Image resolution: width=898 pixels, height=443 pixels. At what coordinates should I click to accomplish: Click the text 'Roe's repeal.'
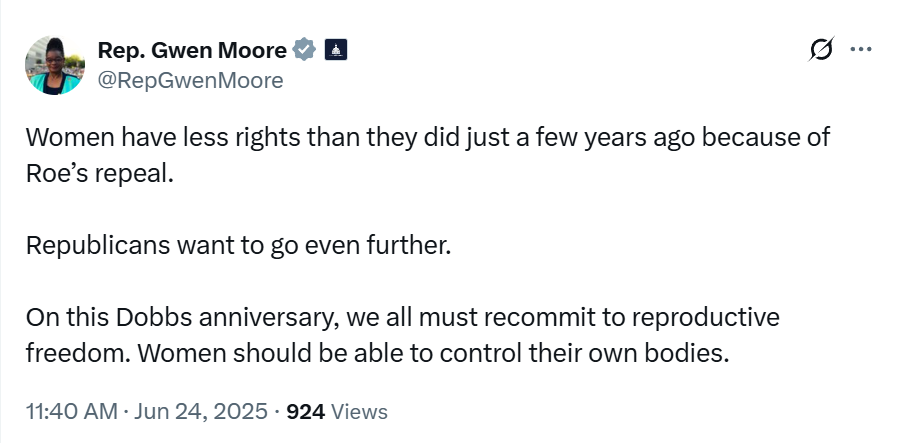point(100,173)
